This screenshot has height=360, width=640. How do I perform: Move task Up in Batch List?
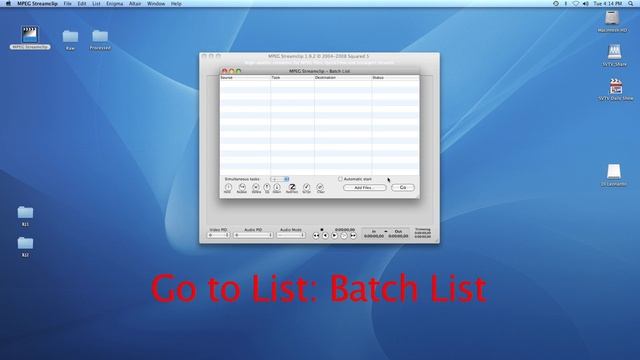coord(267,188)
